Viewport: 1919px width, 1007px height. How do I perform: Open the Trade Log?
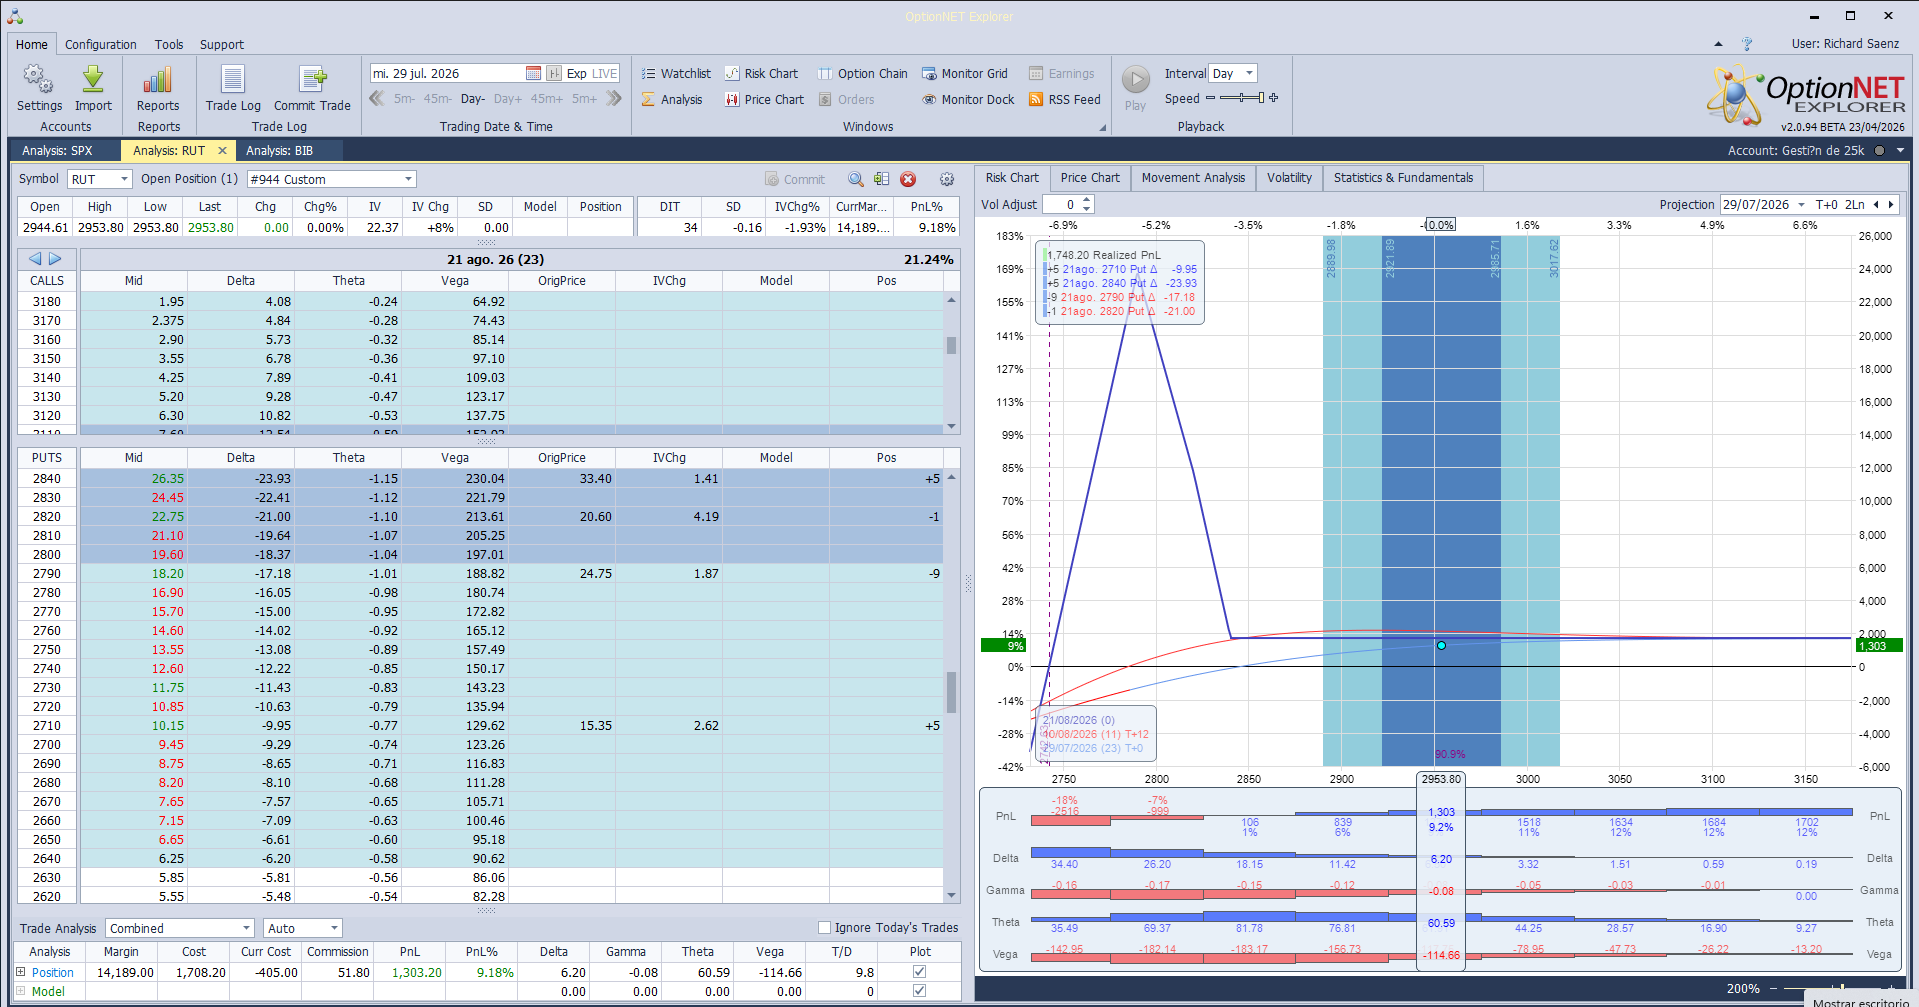pos(233,88)
